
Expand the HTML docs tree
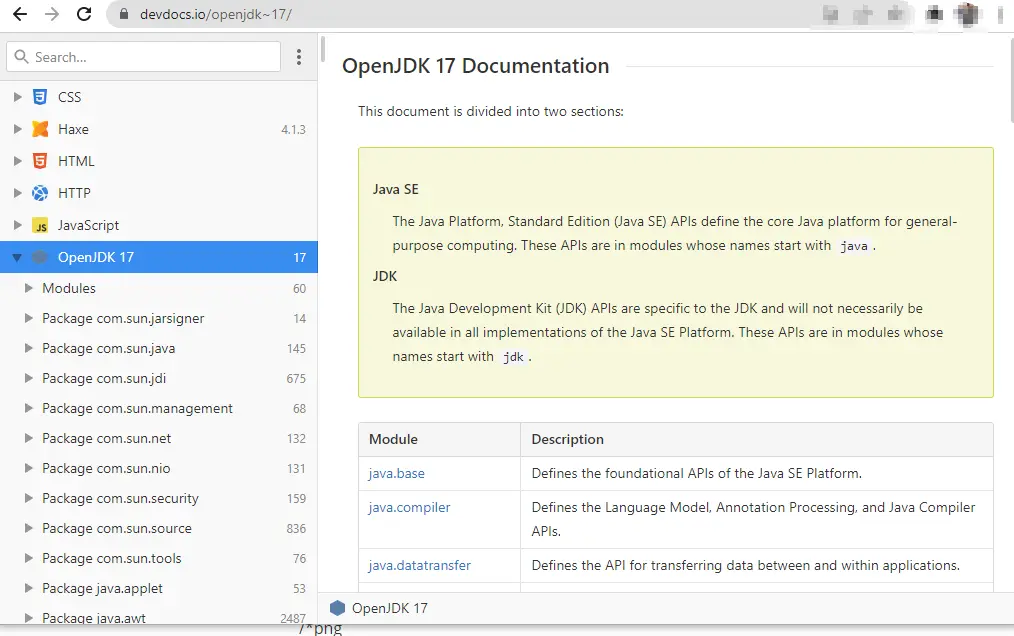(17, 161)
